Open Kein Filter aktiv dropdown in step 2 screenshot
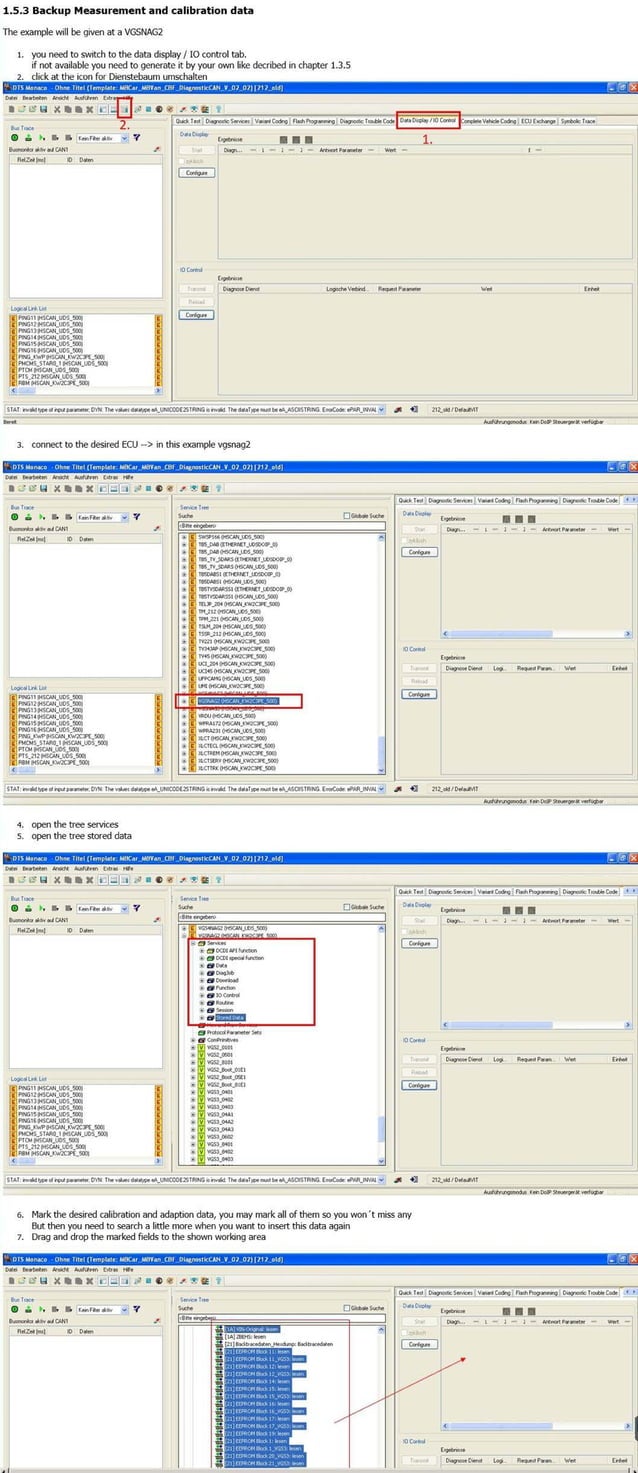638x1473 pixels. [124, 138]
